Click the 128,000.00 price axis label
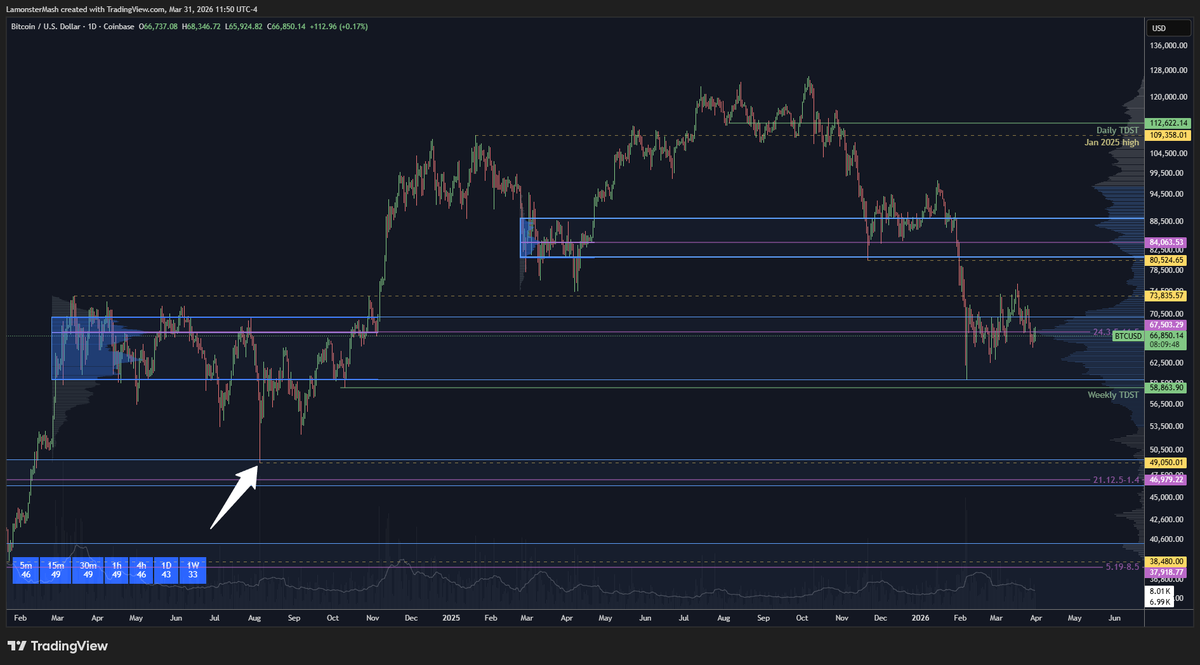The image size is (1200, 665). pos(1170,71)
